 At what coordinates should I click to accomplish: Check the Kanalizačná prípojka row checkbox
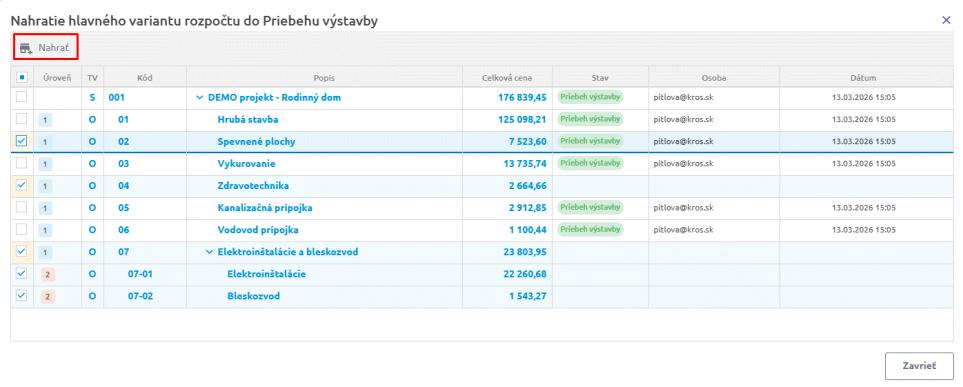point(21,208)
